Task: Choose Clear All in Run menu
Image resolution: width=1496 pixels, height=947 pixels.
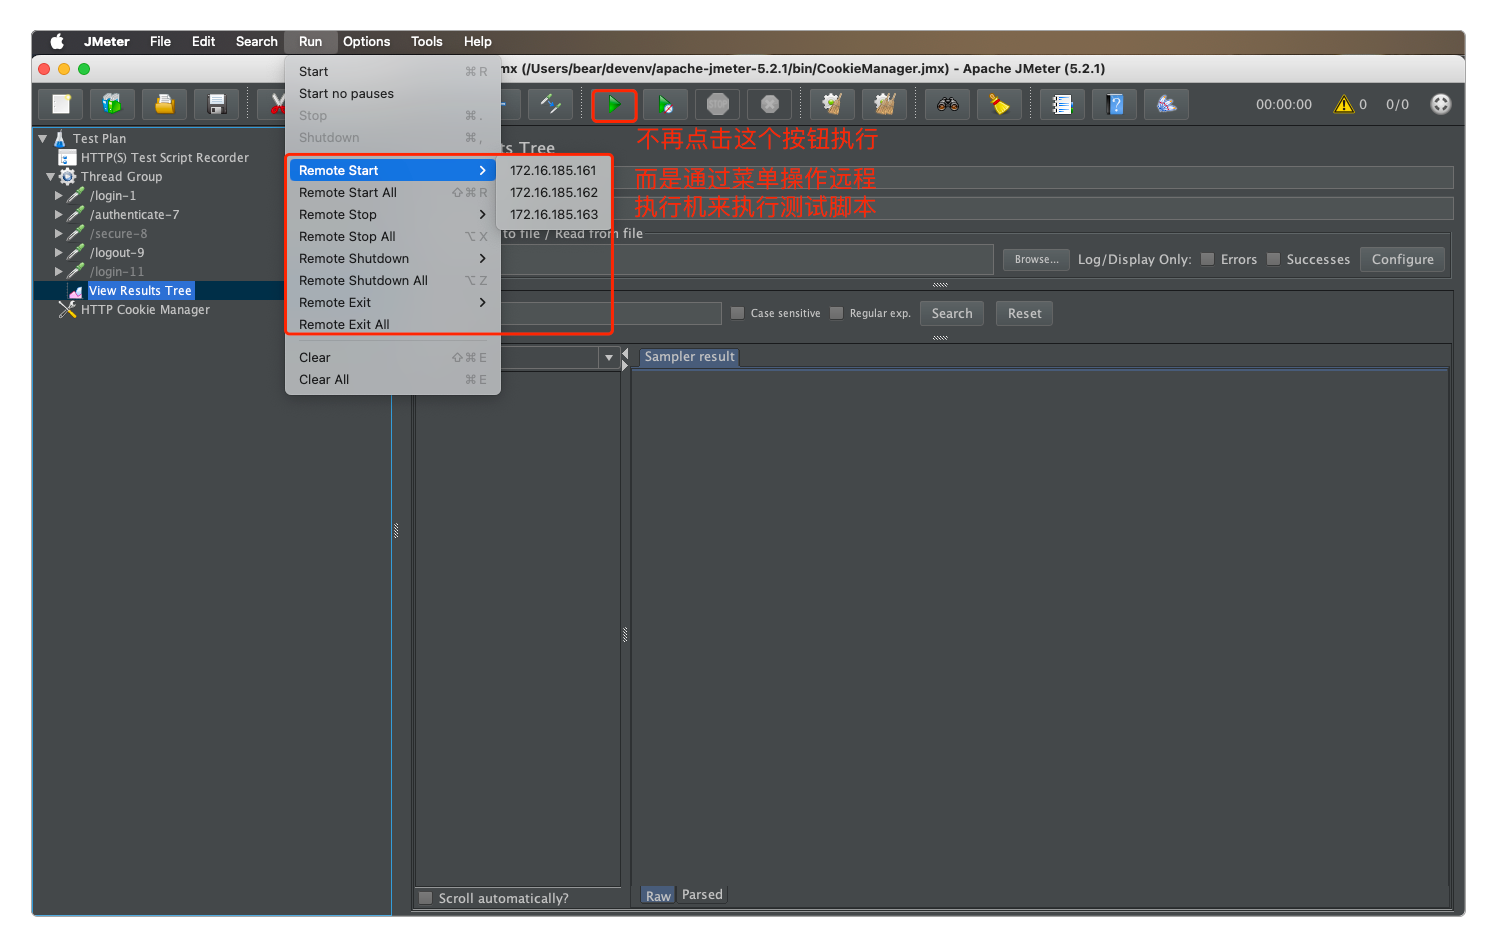Action: (x=393, y=380)
